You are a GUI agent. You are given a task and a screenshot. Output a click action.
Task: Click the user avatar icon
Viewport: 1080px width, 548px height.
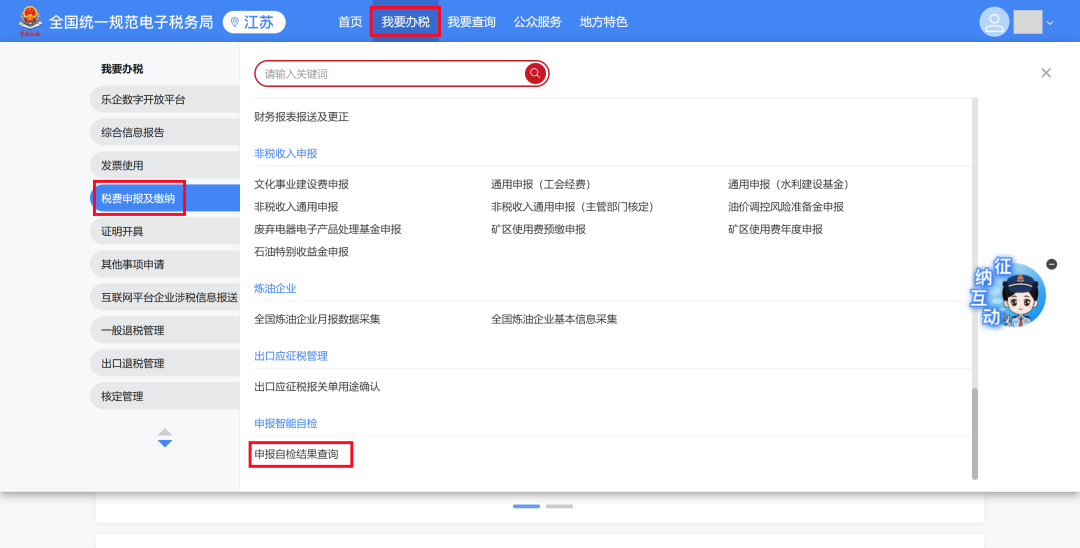994,22
